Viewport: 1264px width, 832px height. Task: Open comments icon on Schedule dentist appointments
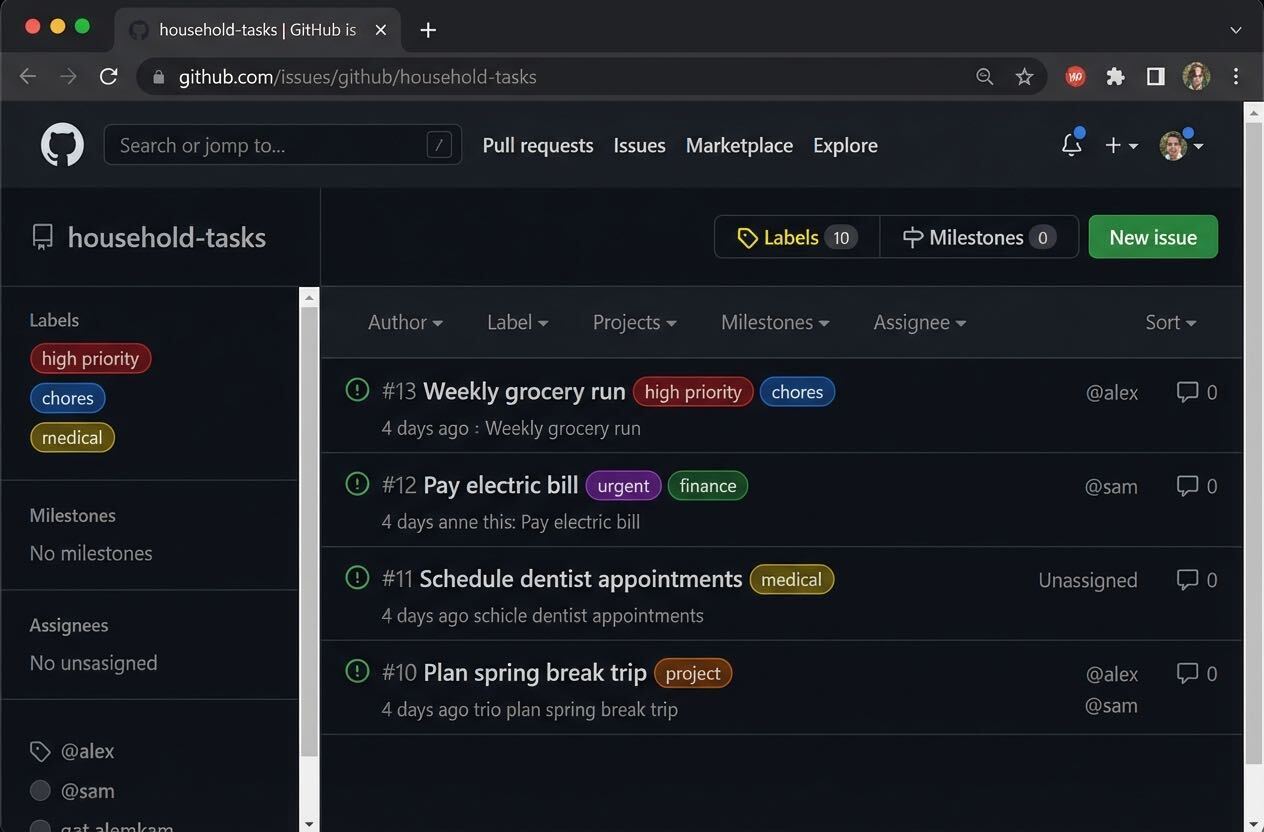tap(1187, 580)
